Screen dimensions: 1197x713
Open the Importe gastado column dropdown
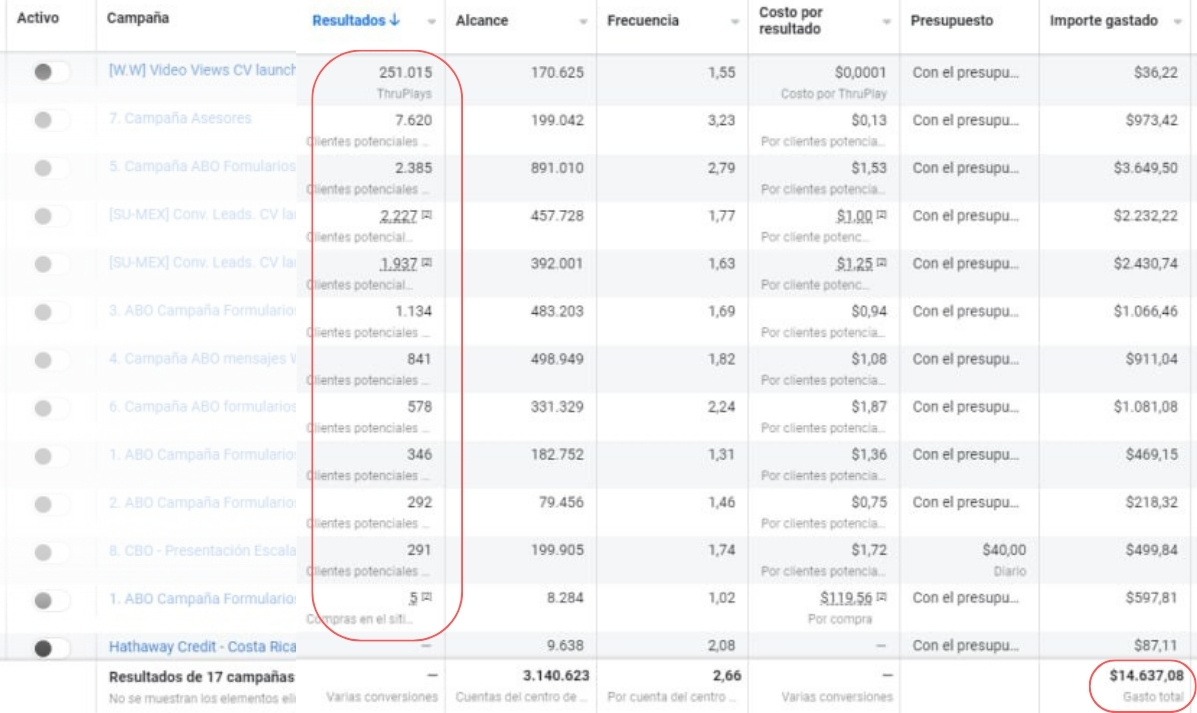(x=1177, y=21)
